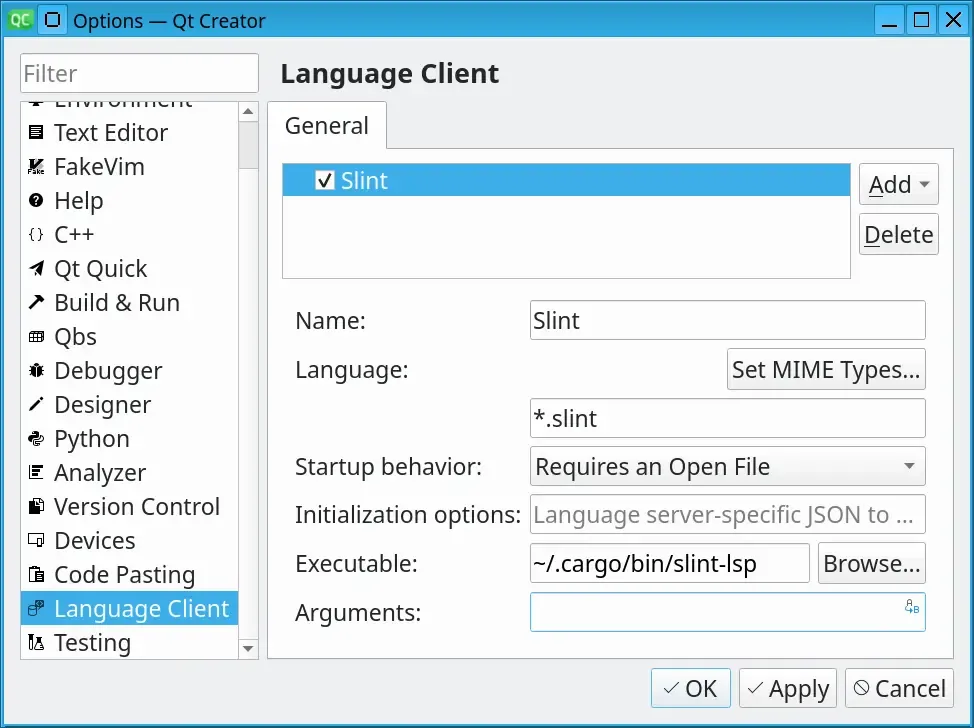Click Browse to pick an executable
This screenshot has height=728, width=974.
870,563
